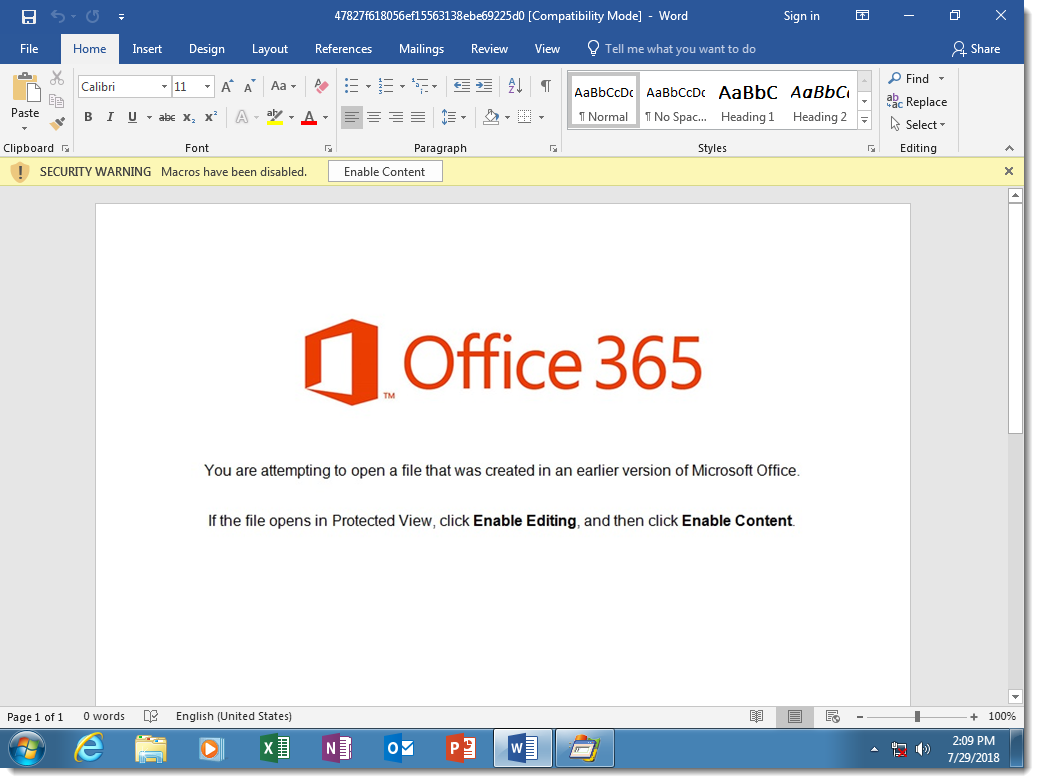Click the zoom slider handle
The image size is (1039, 783).
pyautogui.click(x=917, y=717)
